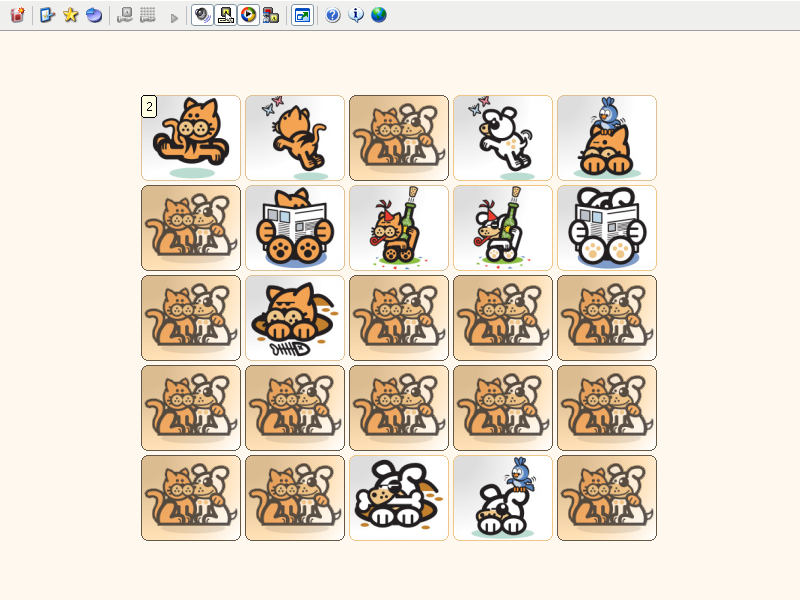
Task: Toggle the fullscreen window button
Action: (301, 15)
